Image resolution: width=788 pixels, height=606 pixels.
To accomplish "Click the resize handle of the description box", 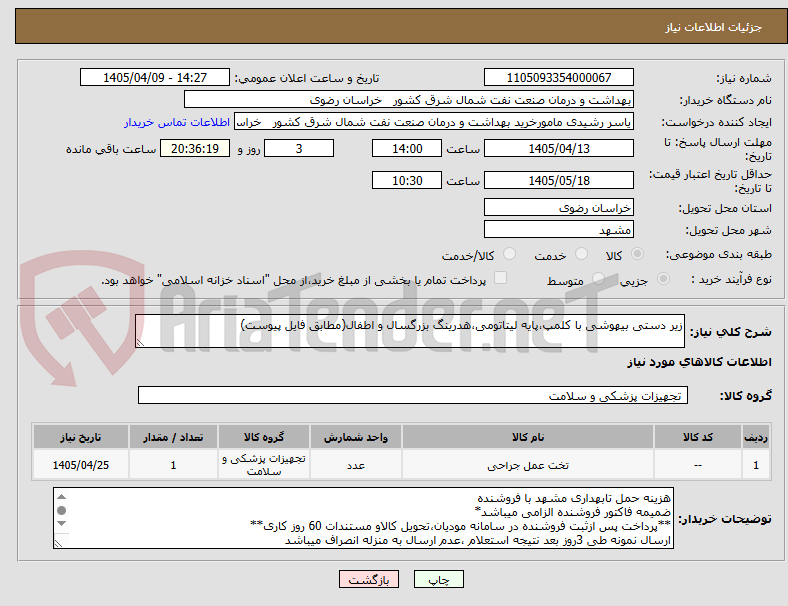I will 140,343.
